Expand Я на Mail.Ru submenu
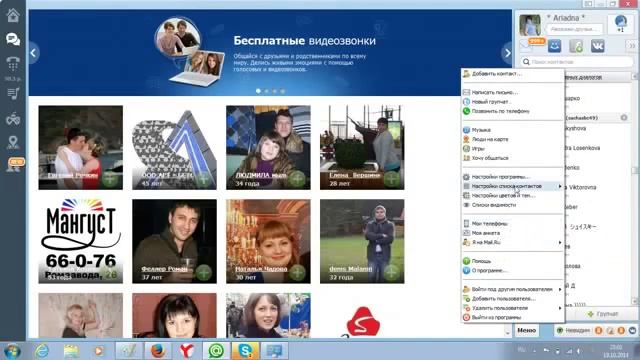Image resolution: width=640 pixels, height=360 pixels. (x=513, y=242)
